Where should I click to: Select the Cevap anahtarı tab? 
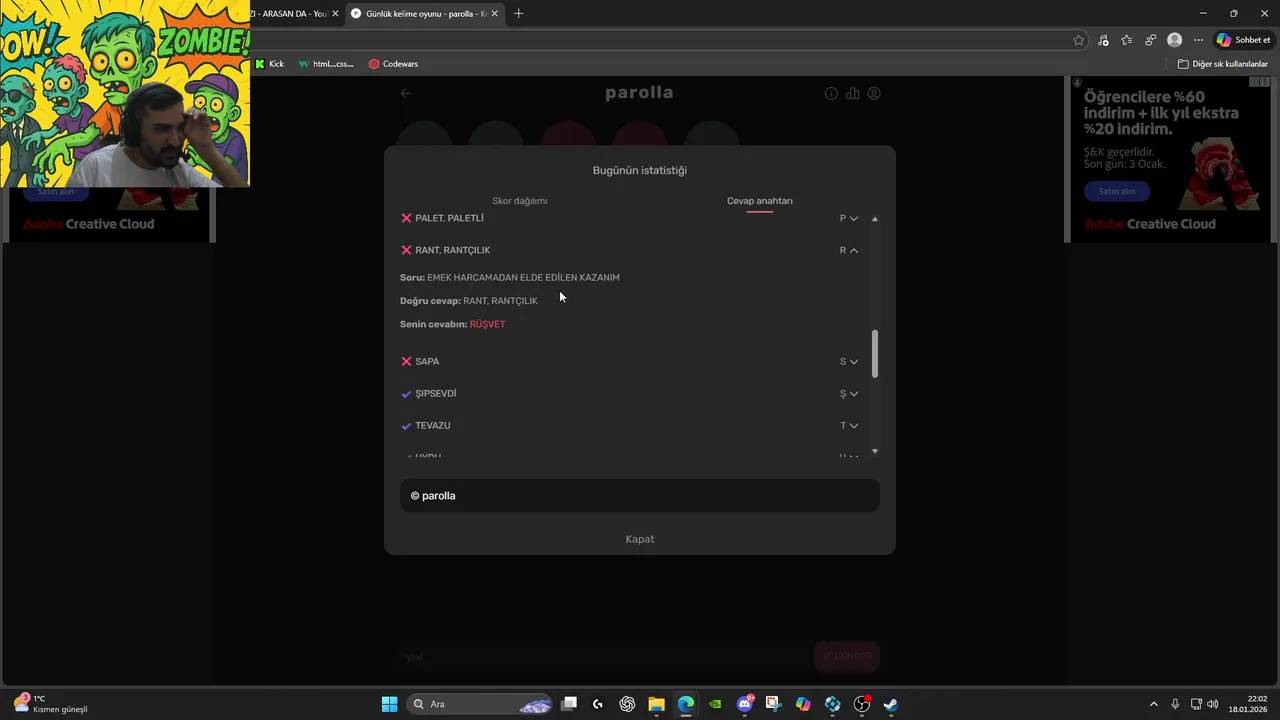759,201
